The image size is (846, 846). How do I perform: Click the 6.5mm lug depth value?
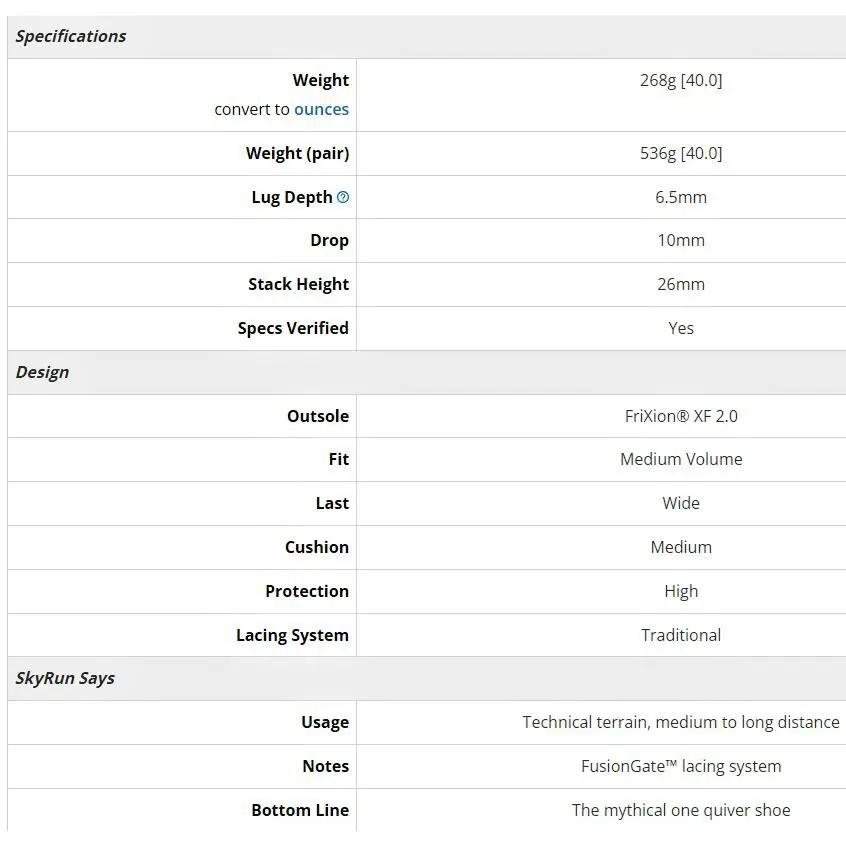point(681,197)
